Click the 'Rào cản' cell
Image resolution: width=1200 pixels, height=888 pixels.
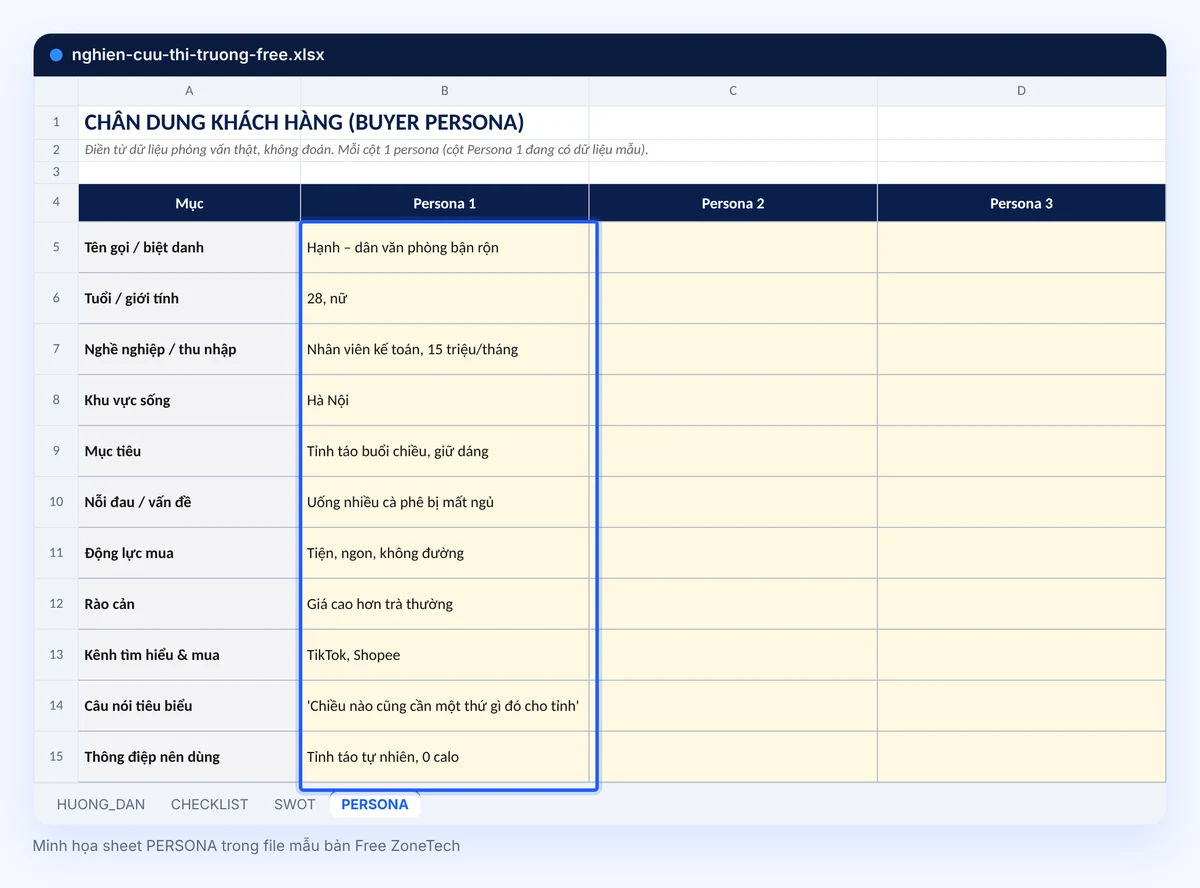click(189, 604)
